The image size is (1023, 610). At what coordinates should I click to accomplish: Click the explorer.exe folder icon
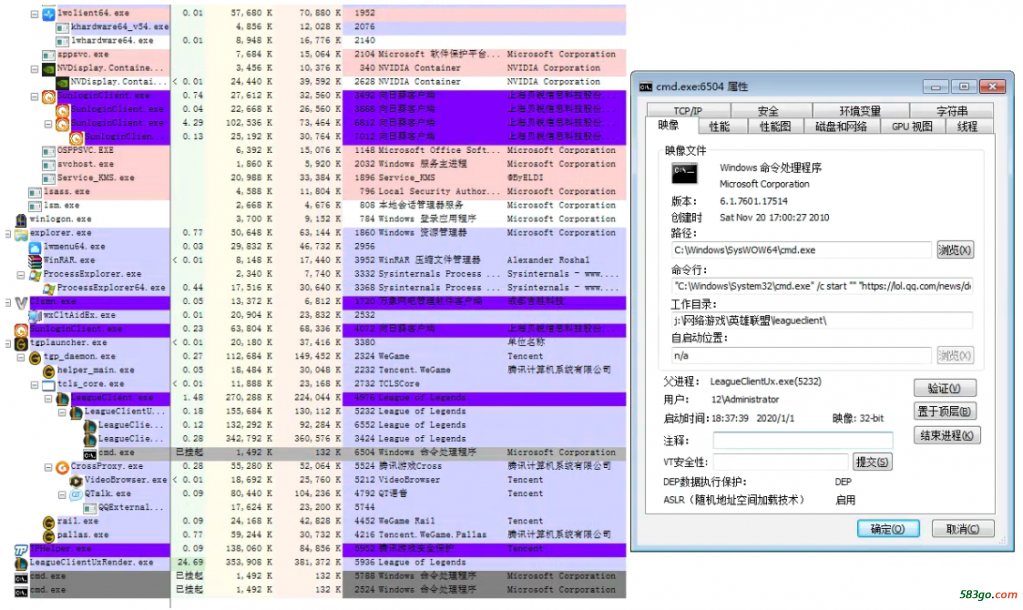pyautogui.click(x=21, y=234)
